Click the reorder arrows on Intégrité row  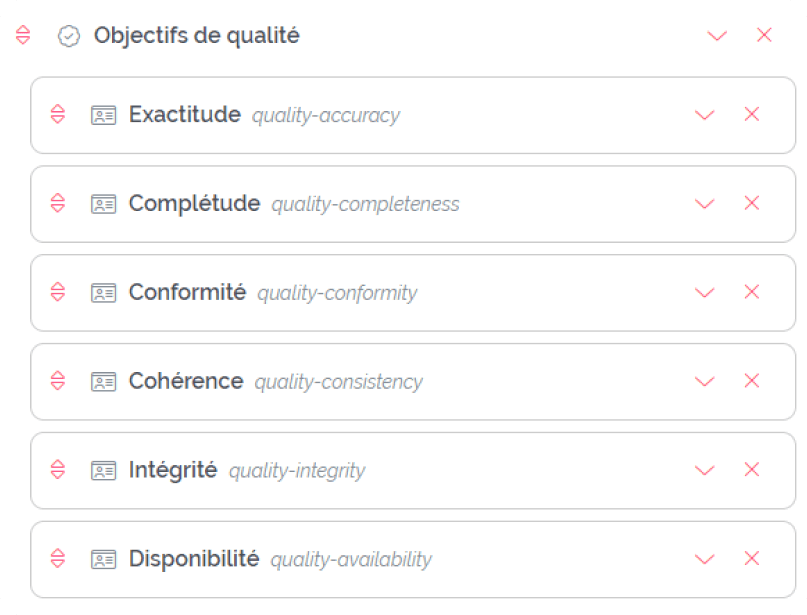[58, 470]
